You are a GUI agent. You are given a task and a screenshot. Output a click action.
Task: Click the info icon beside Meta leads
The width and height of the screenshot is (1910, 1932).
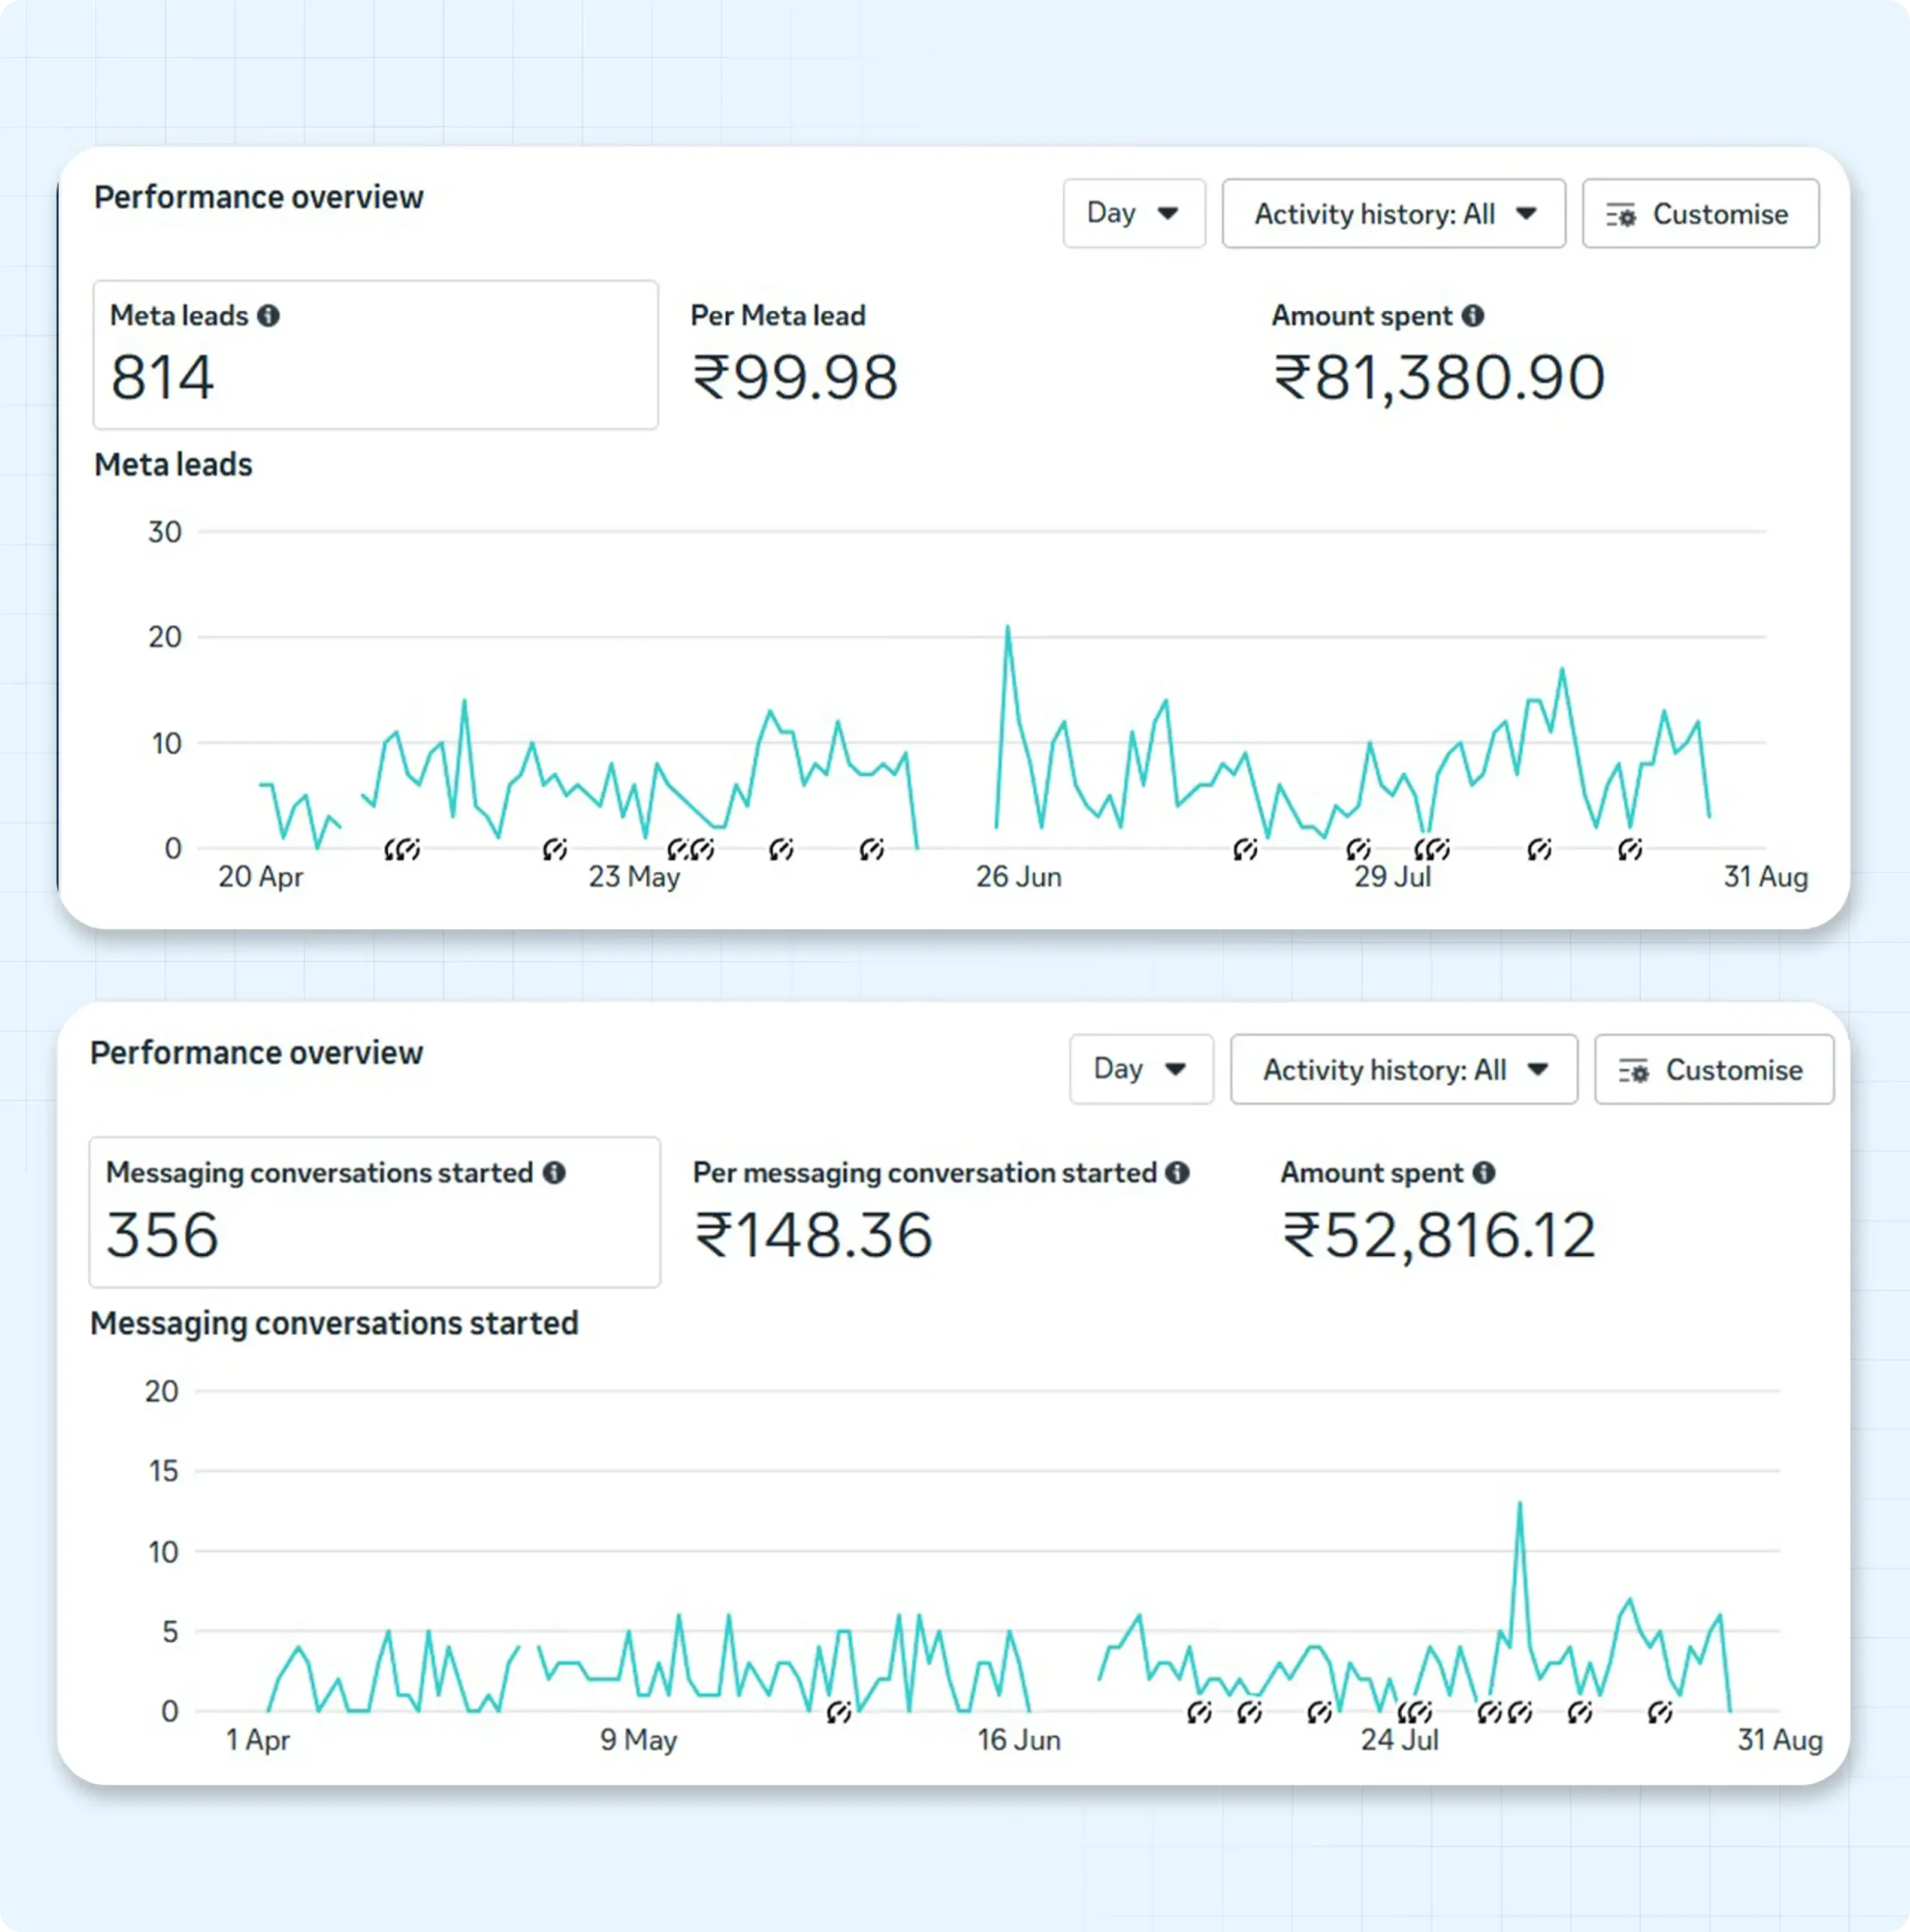pyautogui.click(x=268, y=316)
